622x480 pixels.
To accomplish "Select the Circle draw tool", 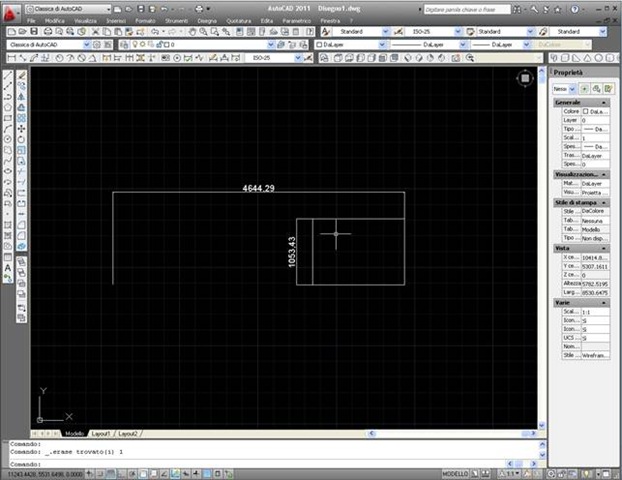I will pyautogui.click(x=8, y=139).
